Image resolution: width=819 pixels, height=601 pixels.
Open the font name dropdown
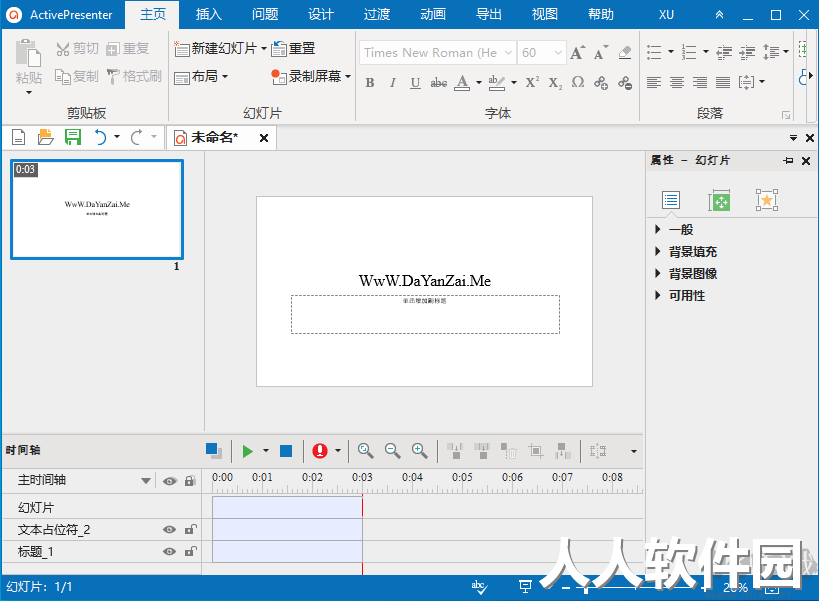tap(508, 53)
